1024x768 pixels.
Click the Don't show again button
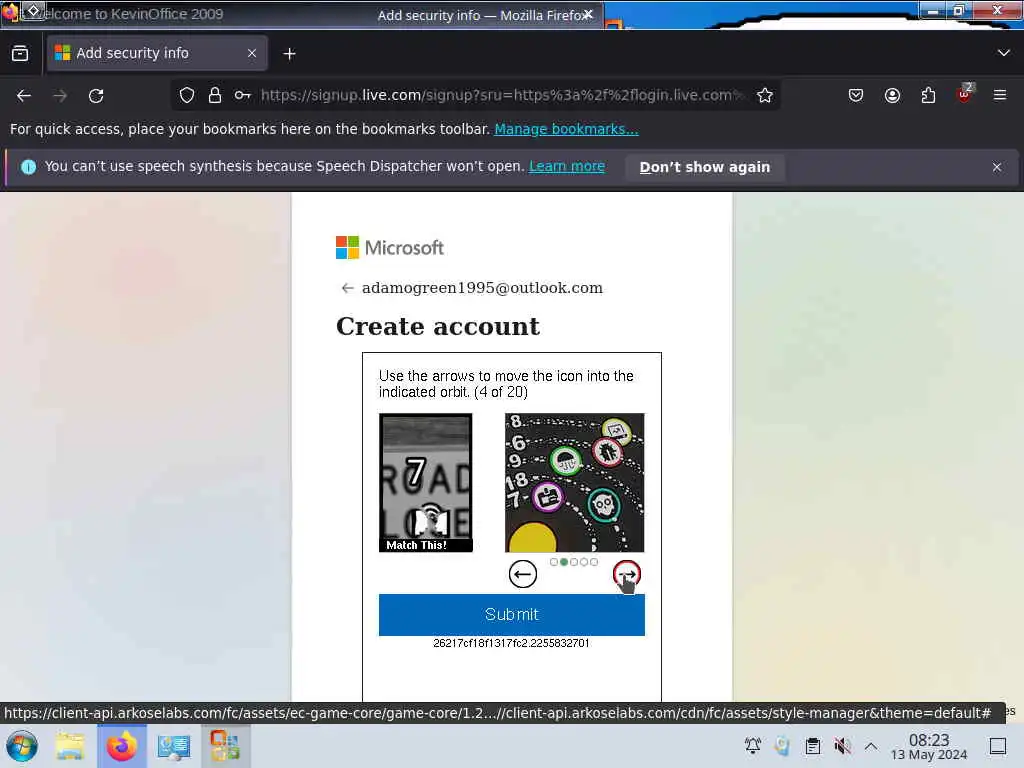coord(705,167)
